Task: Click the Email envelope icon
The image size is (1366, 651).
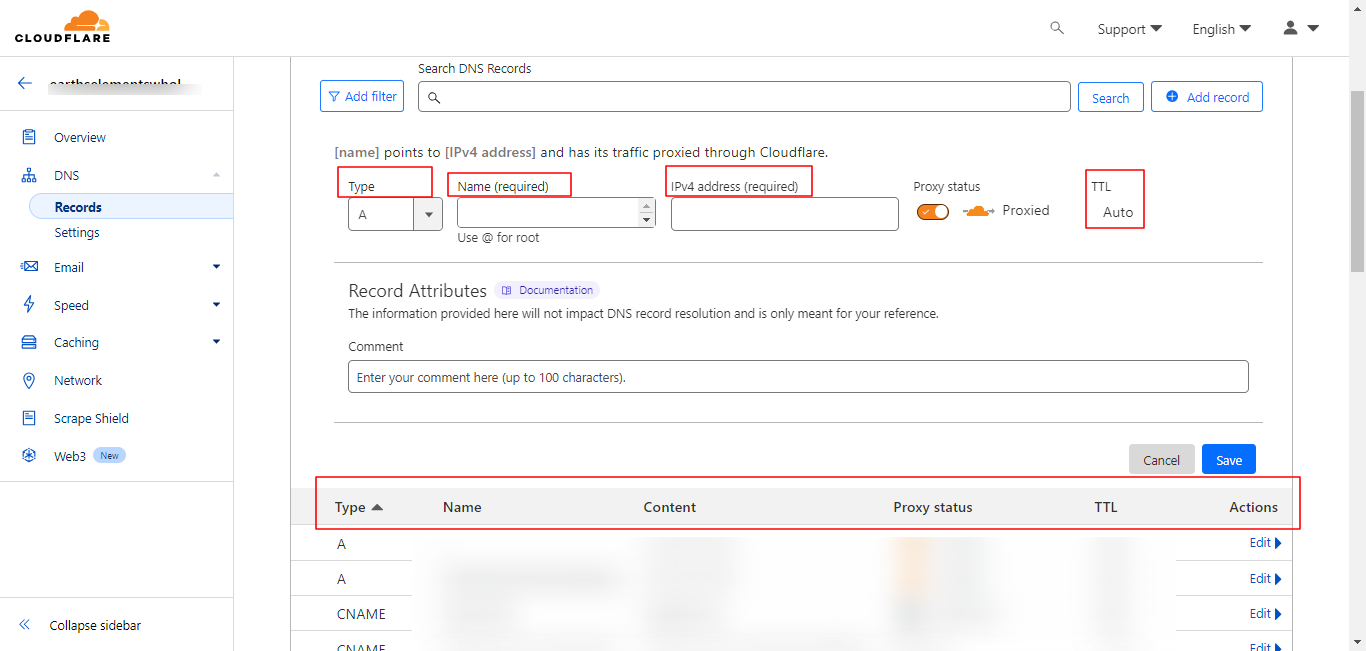Action: pos(30,267)
